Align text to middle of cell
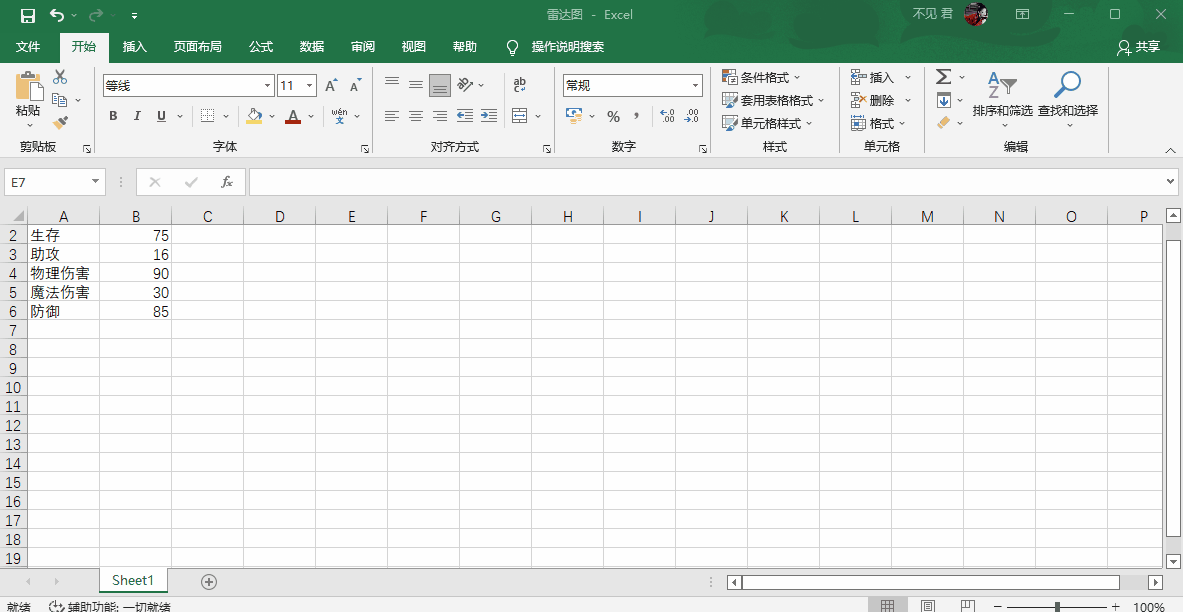This screenshot has height=612, width=1183. click(416, 85)
